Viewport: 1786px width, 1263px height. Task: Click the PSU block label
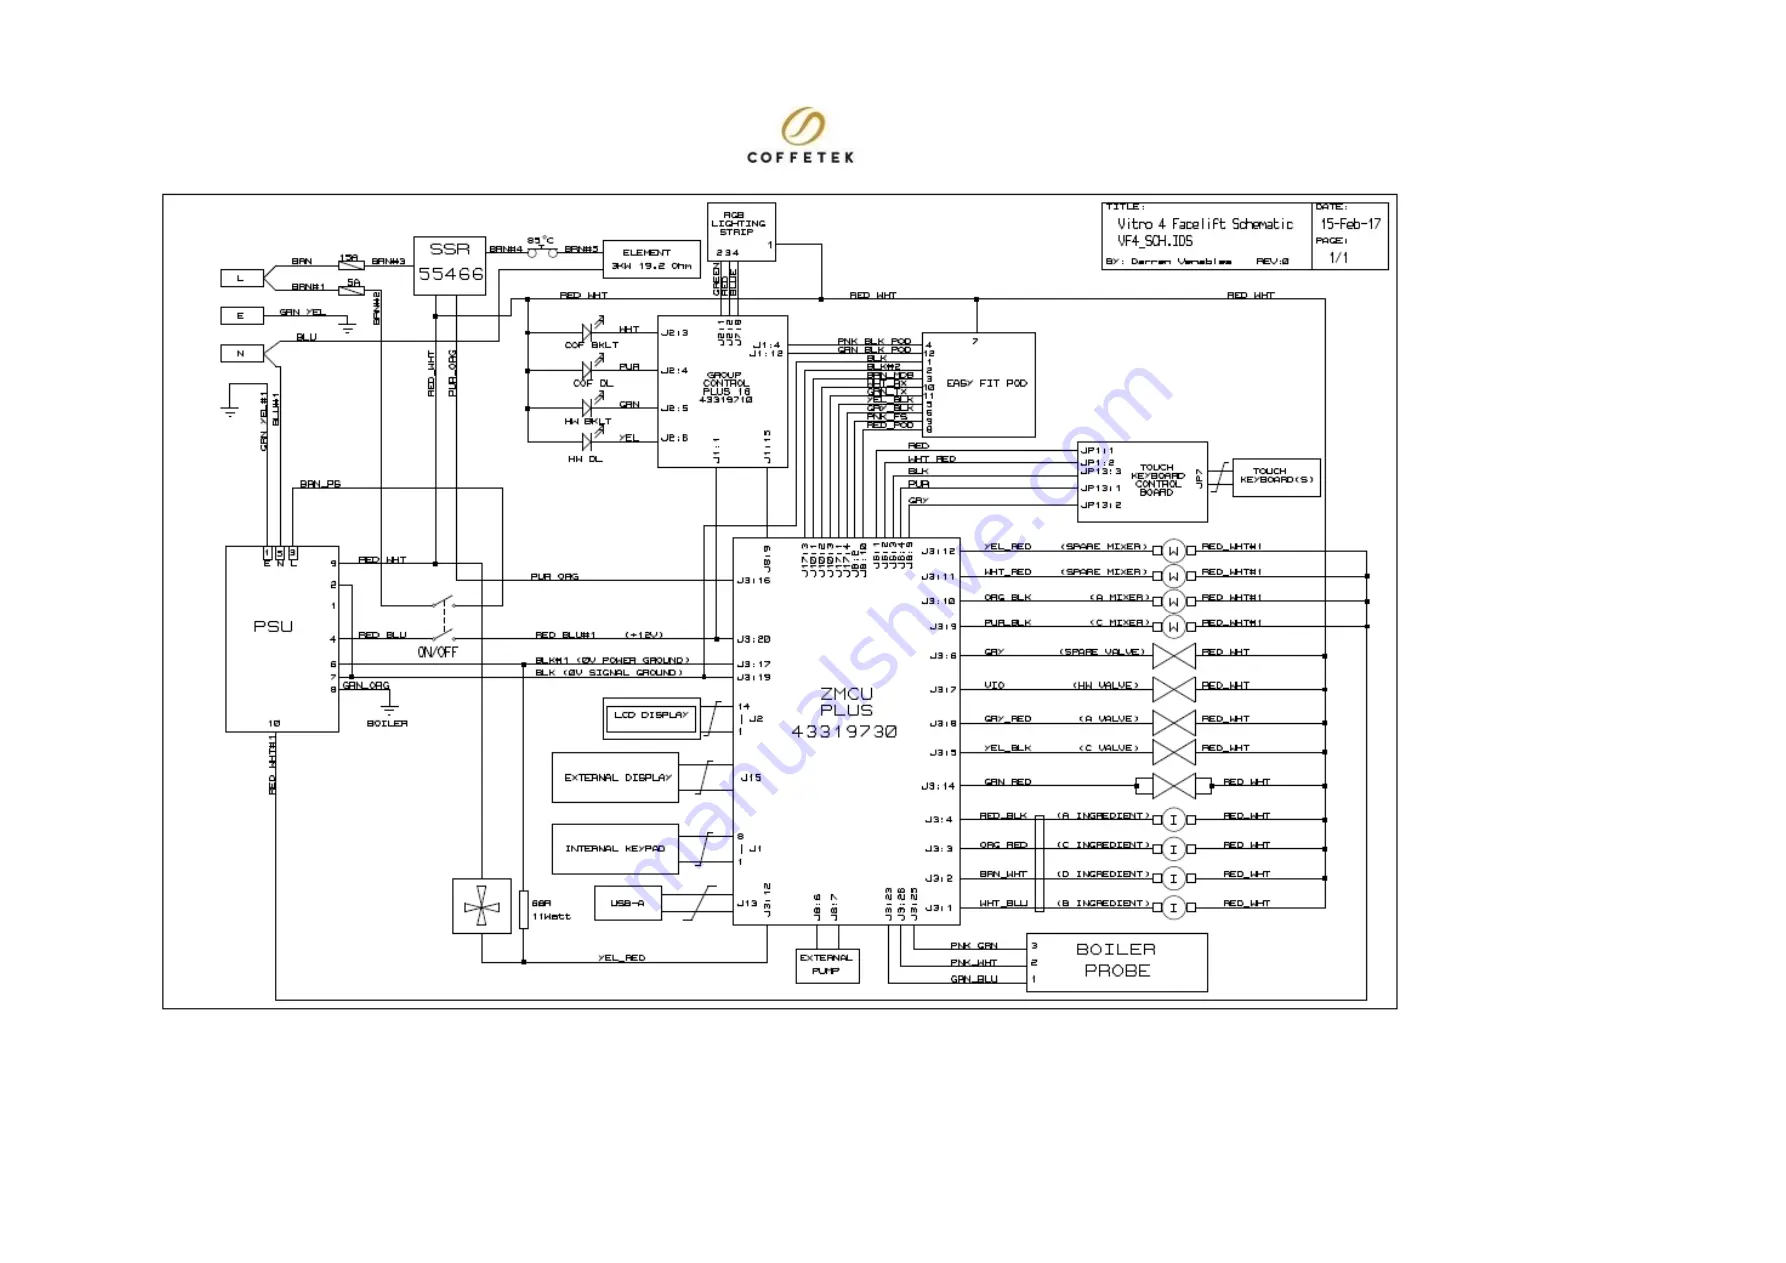coord(273,626)
